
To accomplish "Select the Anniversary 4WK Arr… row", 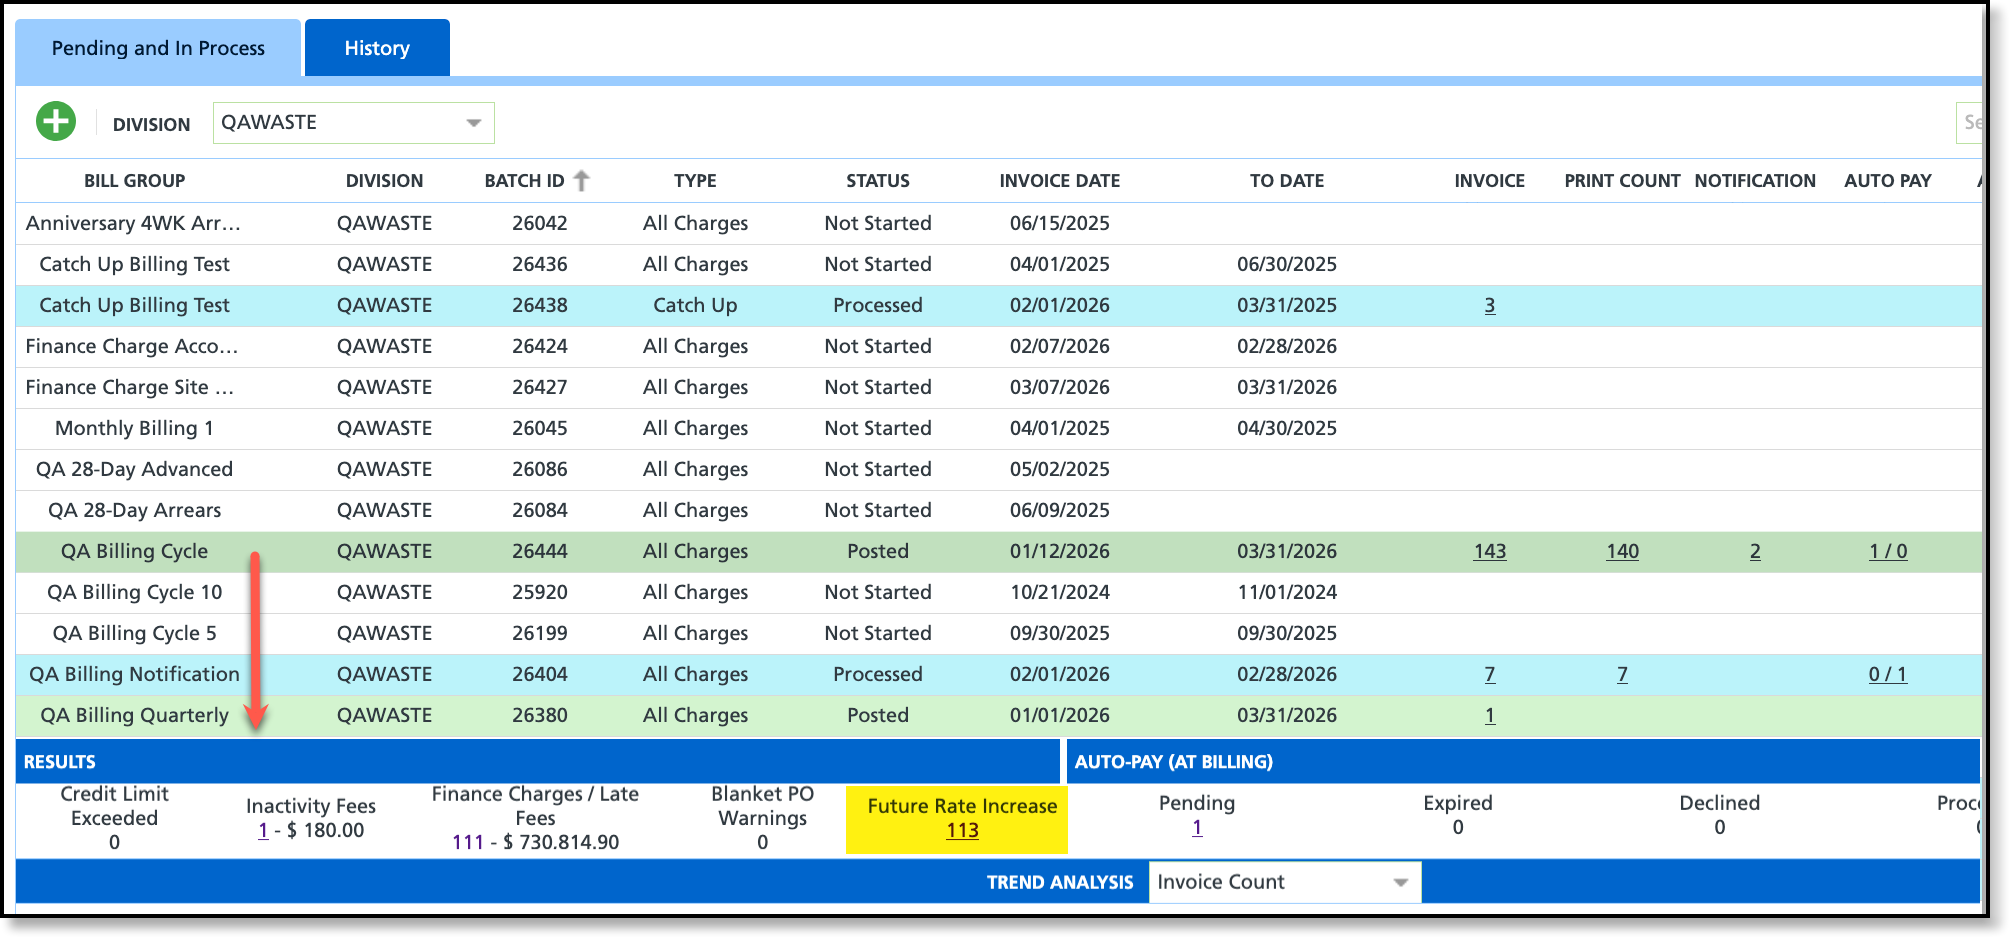I will (x=998, y=224).
